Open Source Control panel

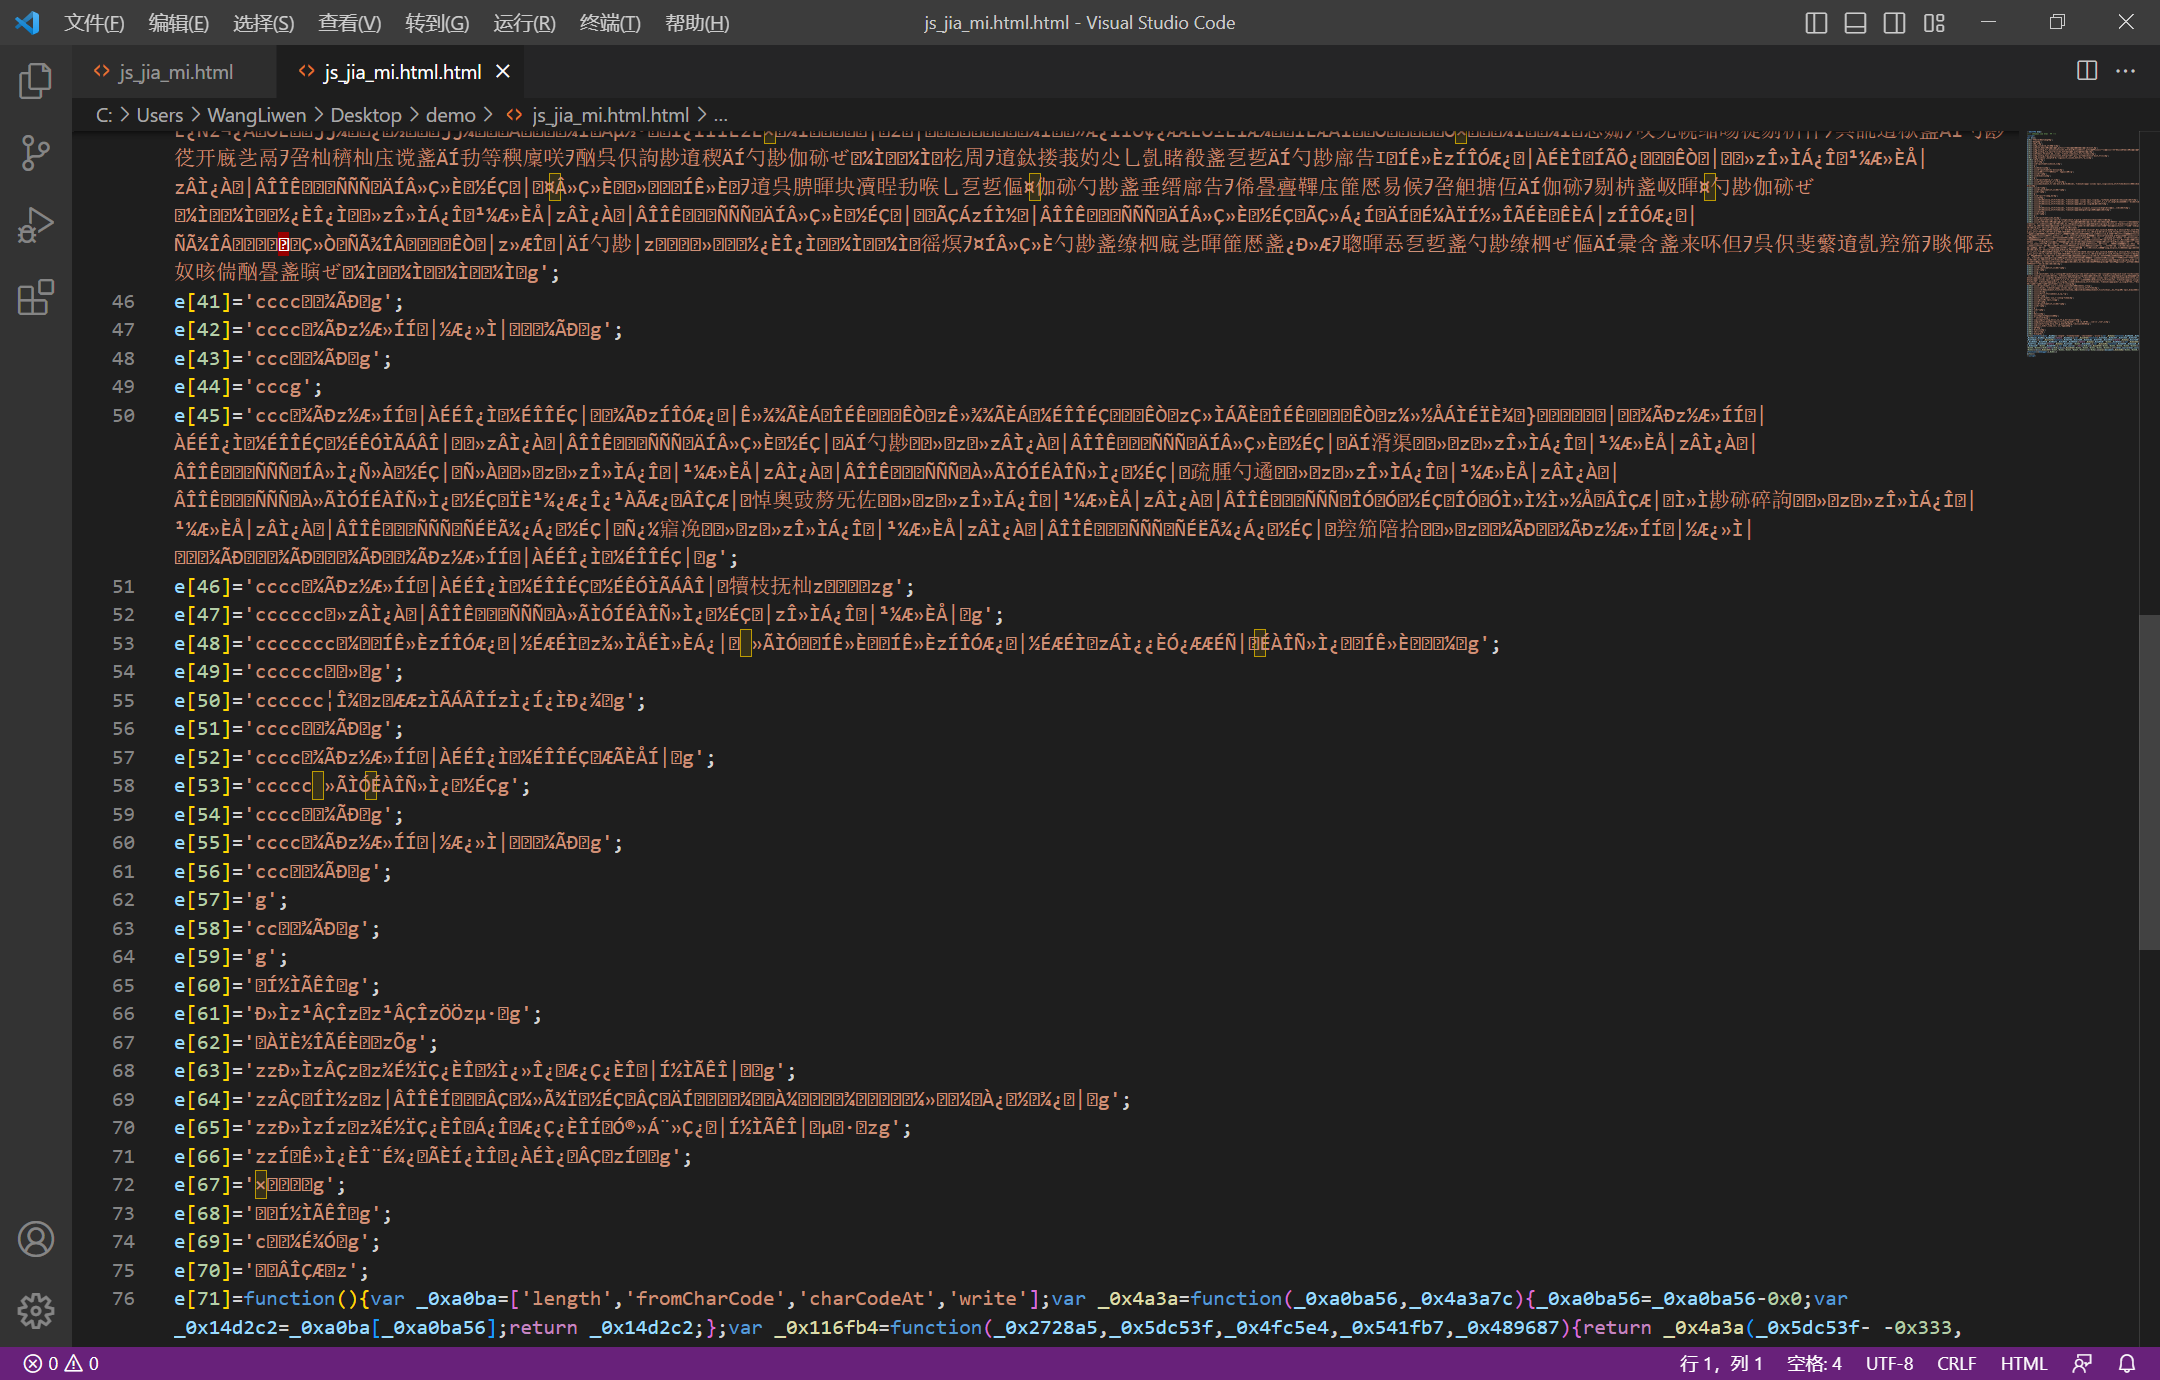point(36,153)
